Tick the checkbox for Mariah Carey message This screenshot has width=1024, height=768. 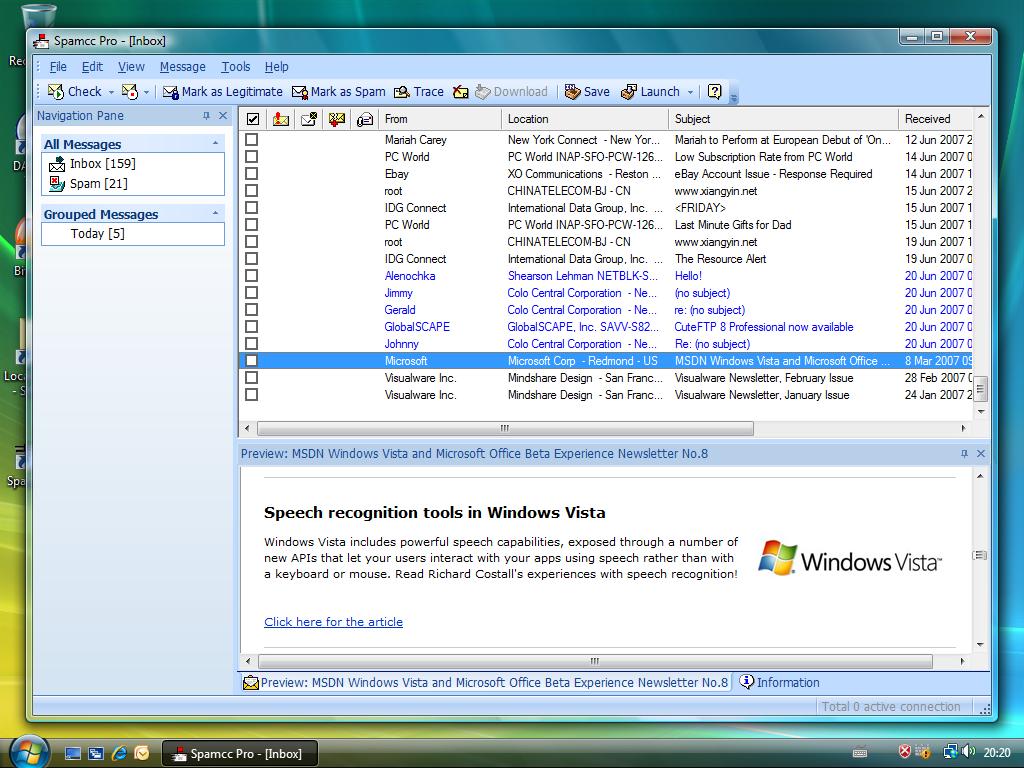252,140
